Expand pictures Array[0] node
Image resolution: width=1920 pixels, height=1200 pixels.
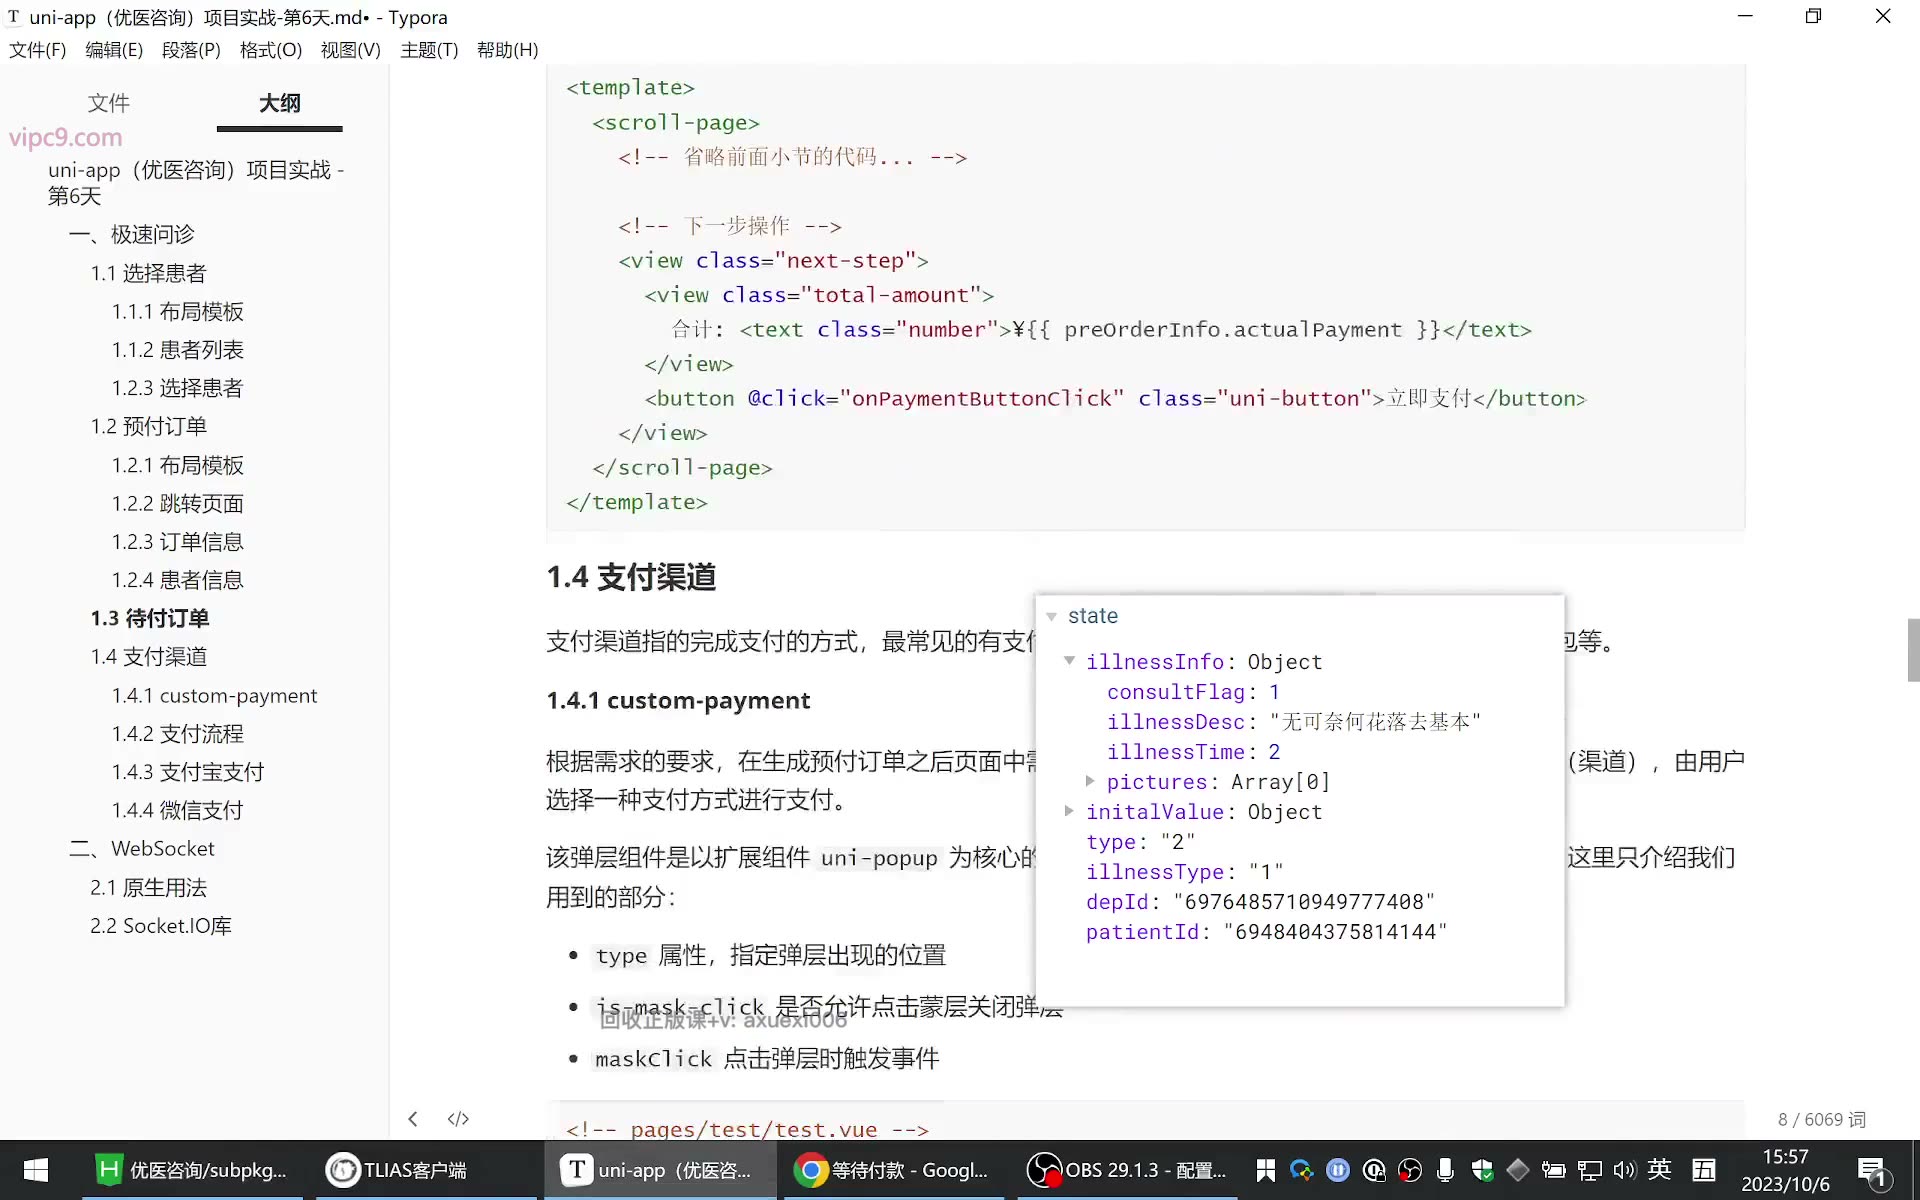[1090, 781]
